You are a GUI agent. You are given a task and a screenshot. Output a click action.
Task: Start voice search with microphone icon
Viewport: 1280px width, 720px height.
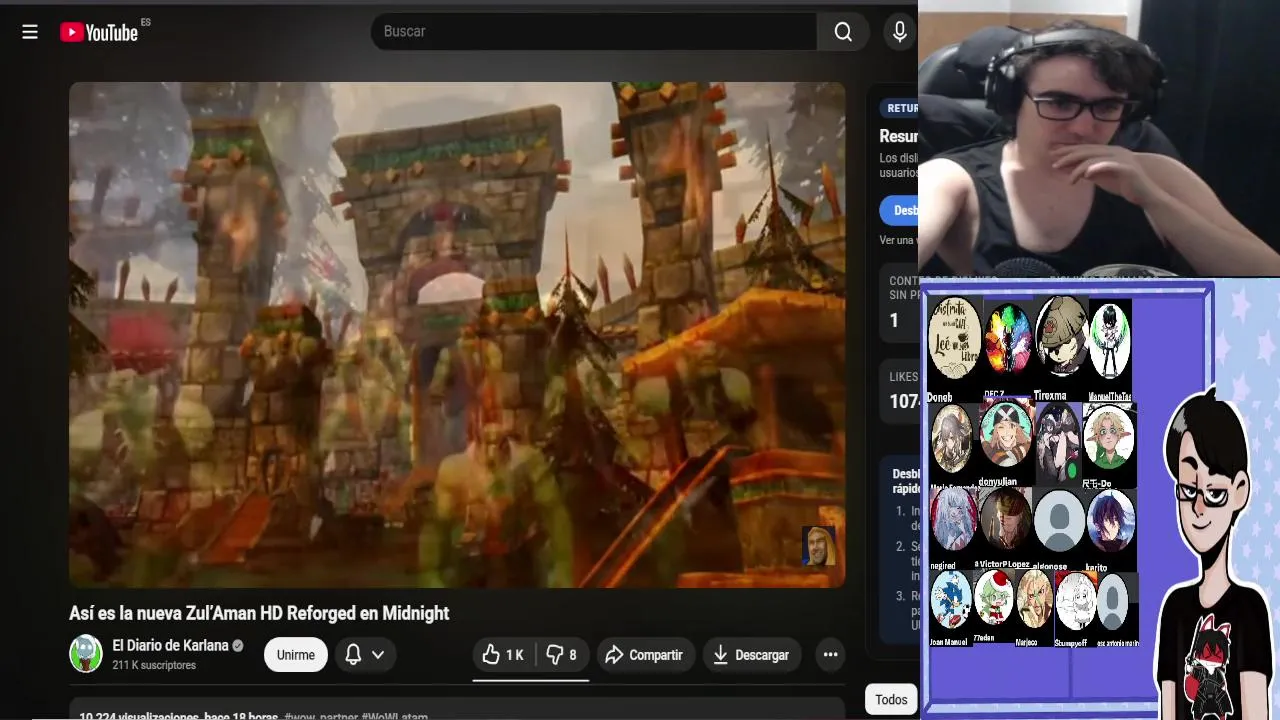900,32
